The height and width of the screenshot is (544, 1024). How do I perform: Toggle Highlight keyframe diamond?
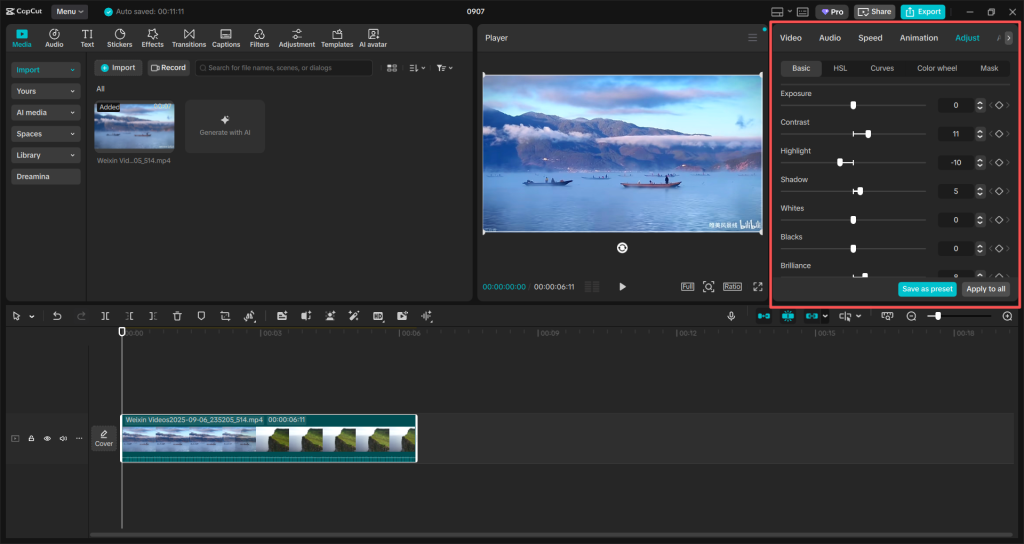(999, 163)
